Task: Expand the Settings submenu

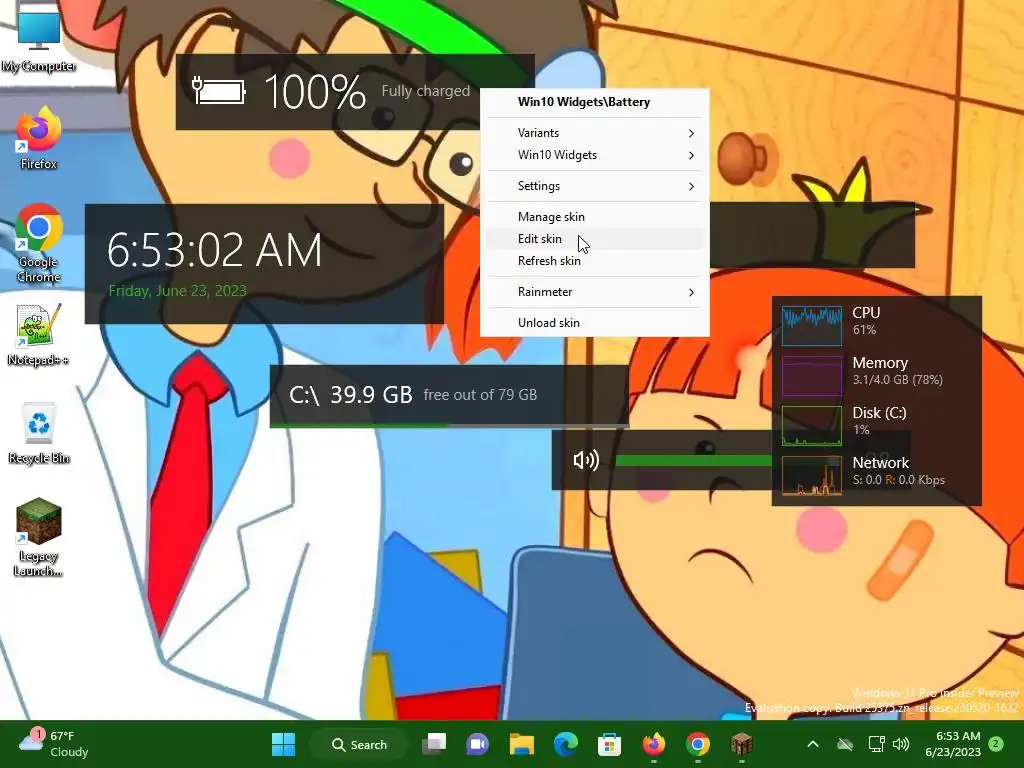Action: (594, 186)
